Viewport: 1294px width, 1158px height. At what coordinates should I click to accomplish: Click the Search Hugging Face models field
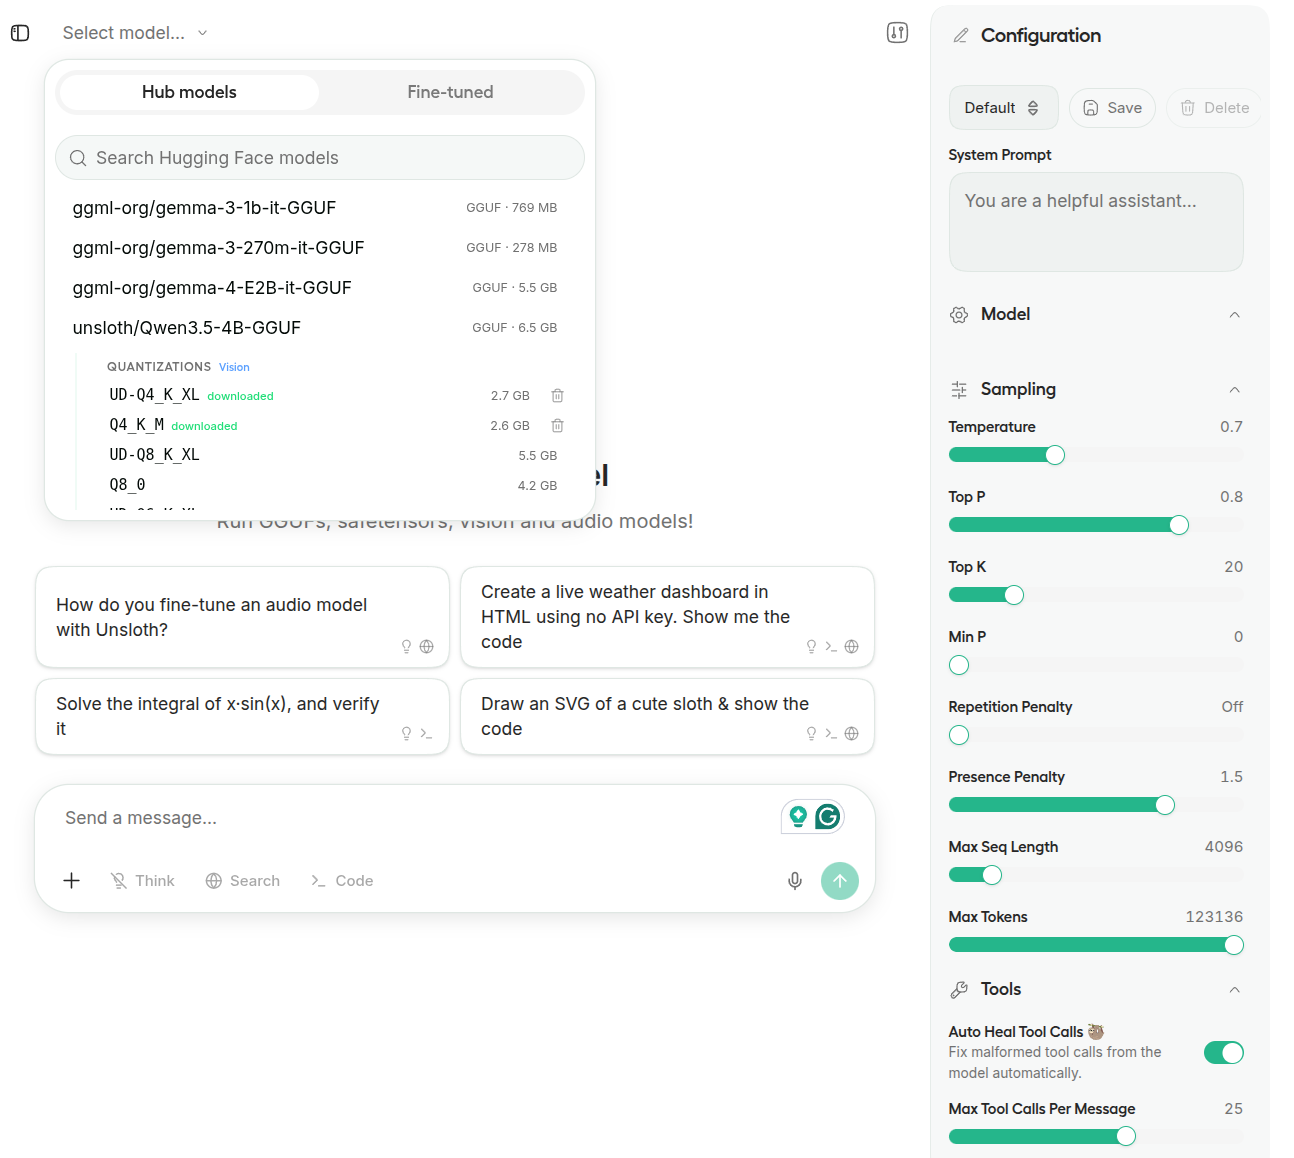click(320, 158)
